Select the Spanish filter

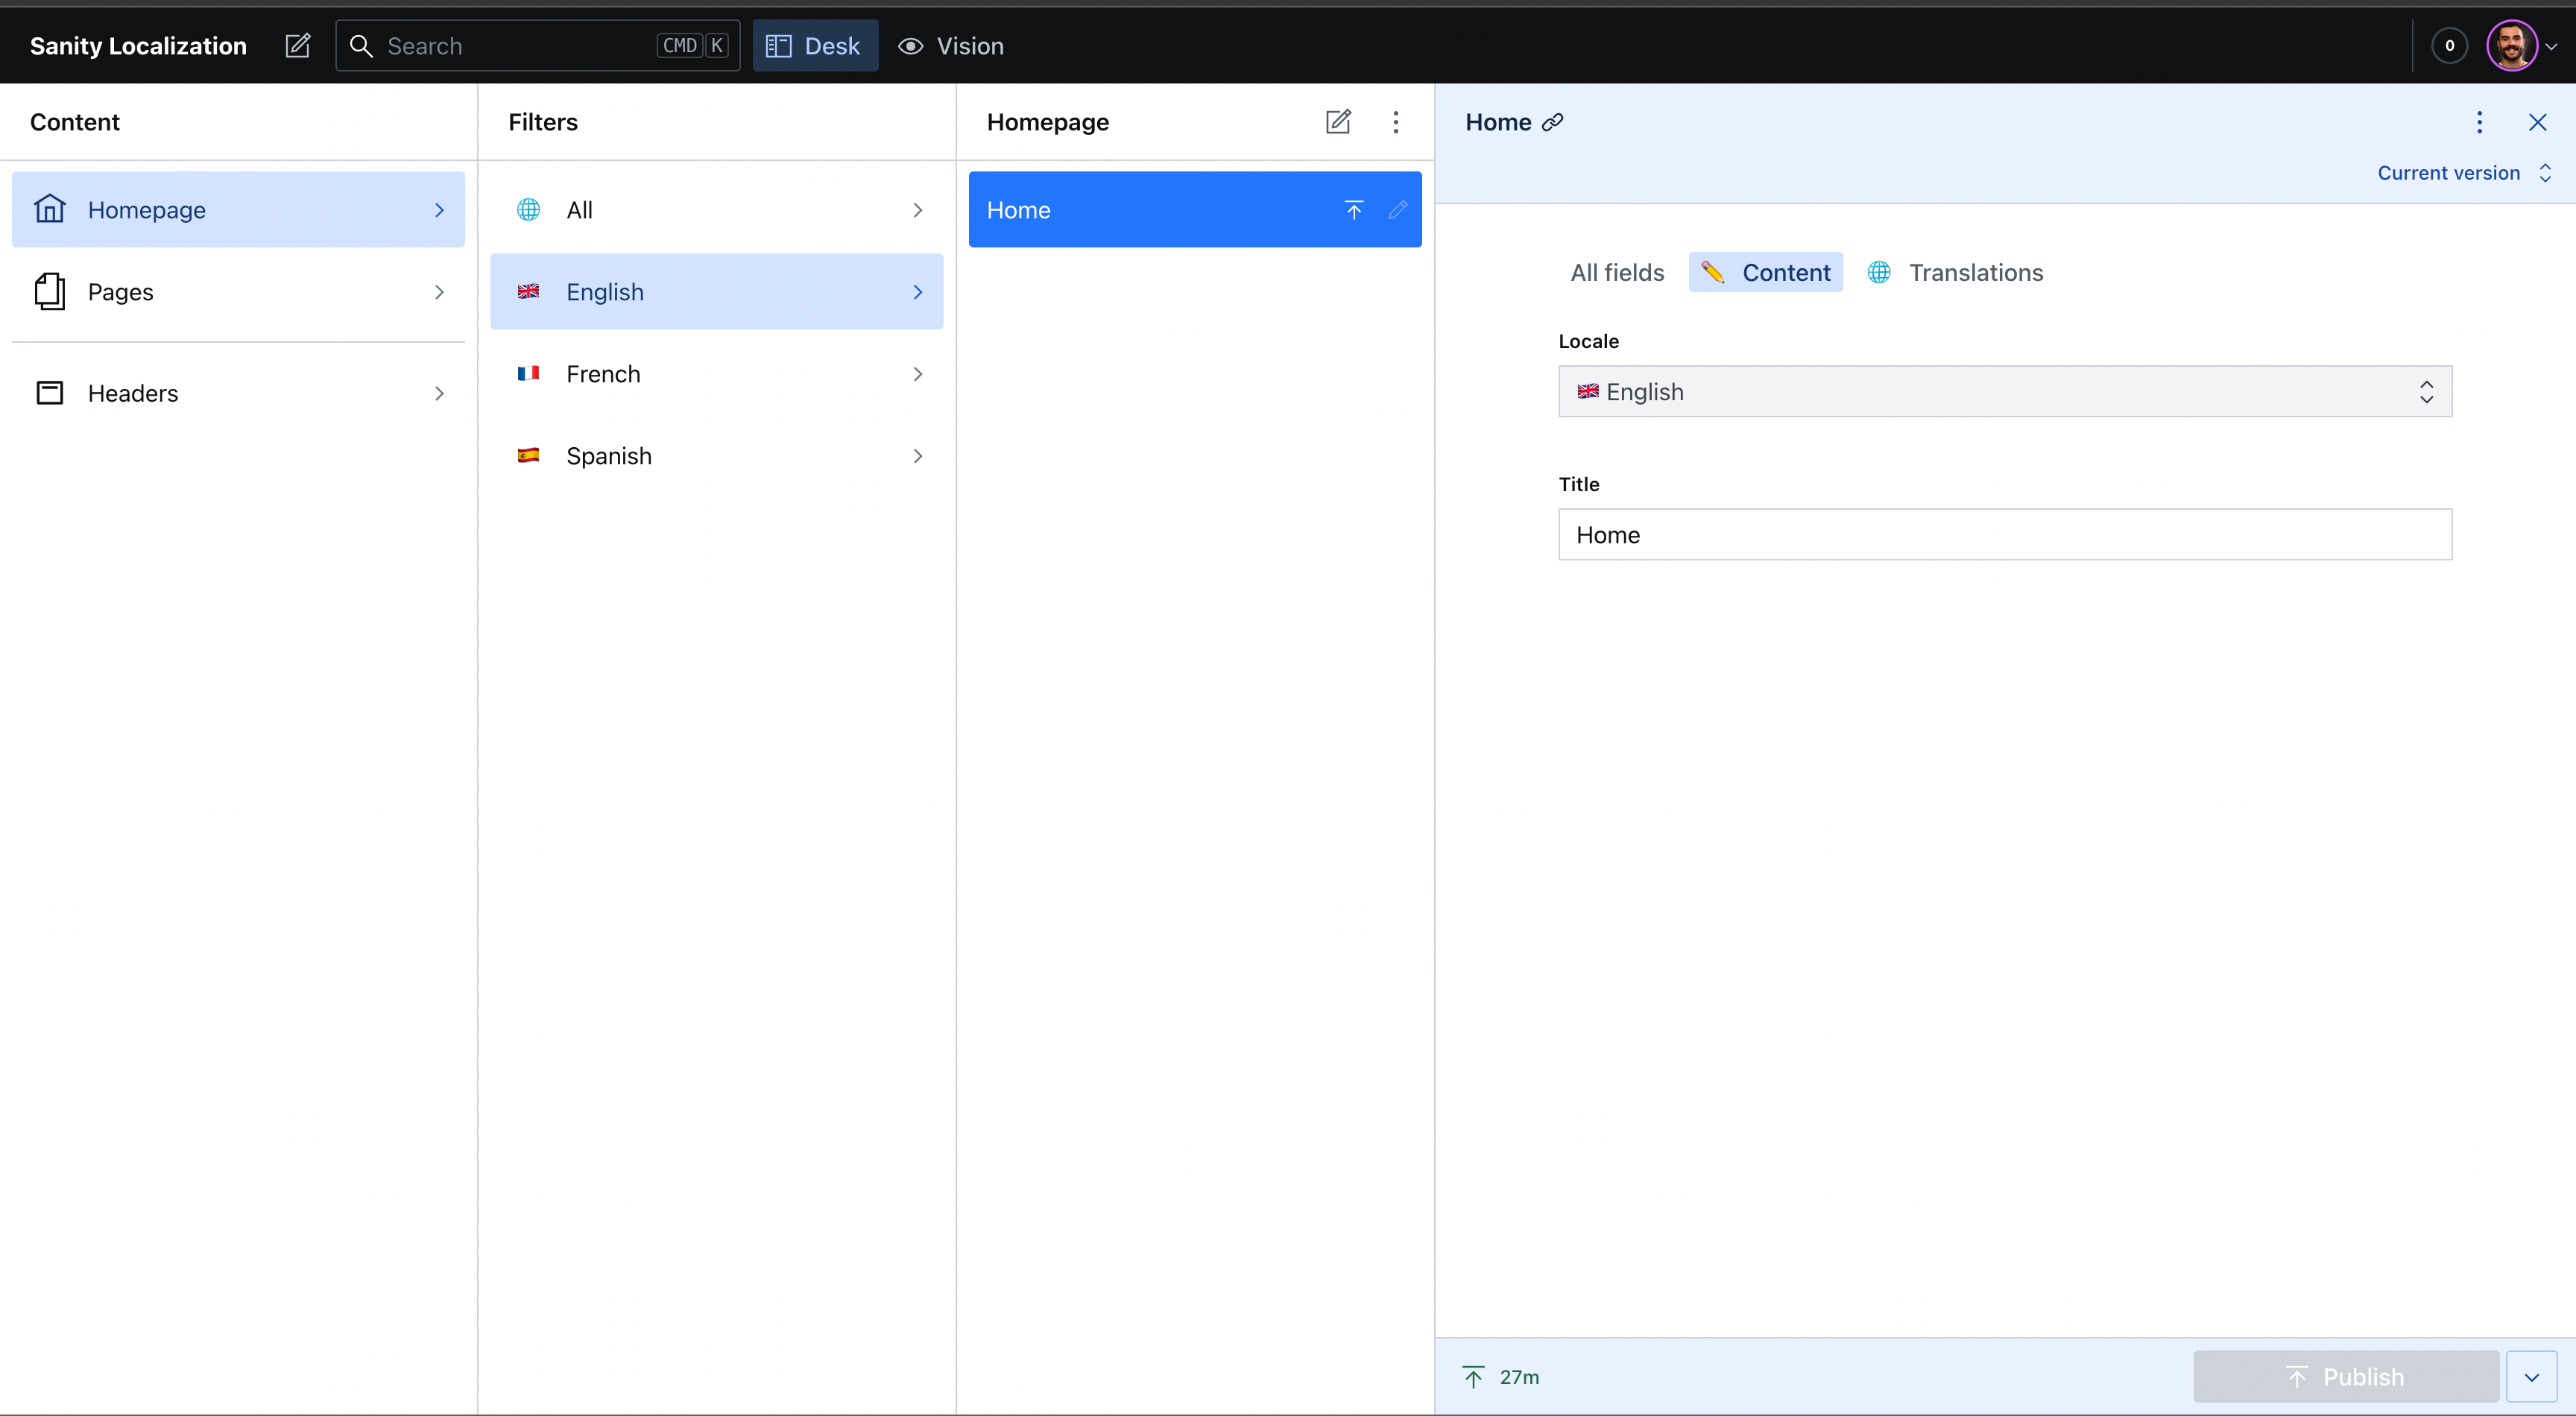click(x=716, y=455)
